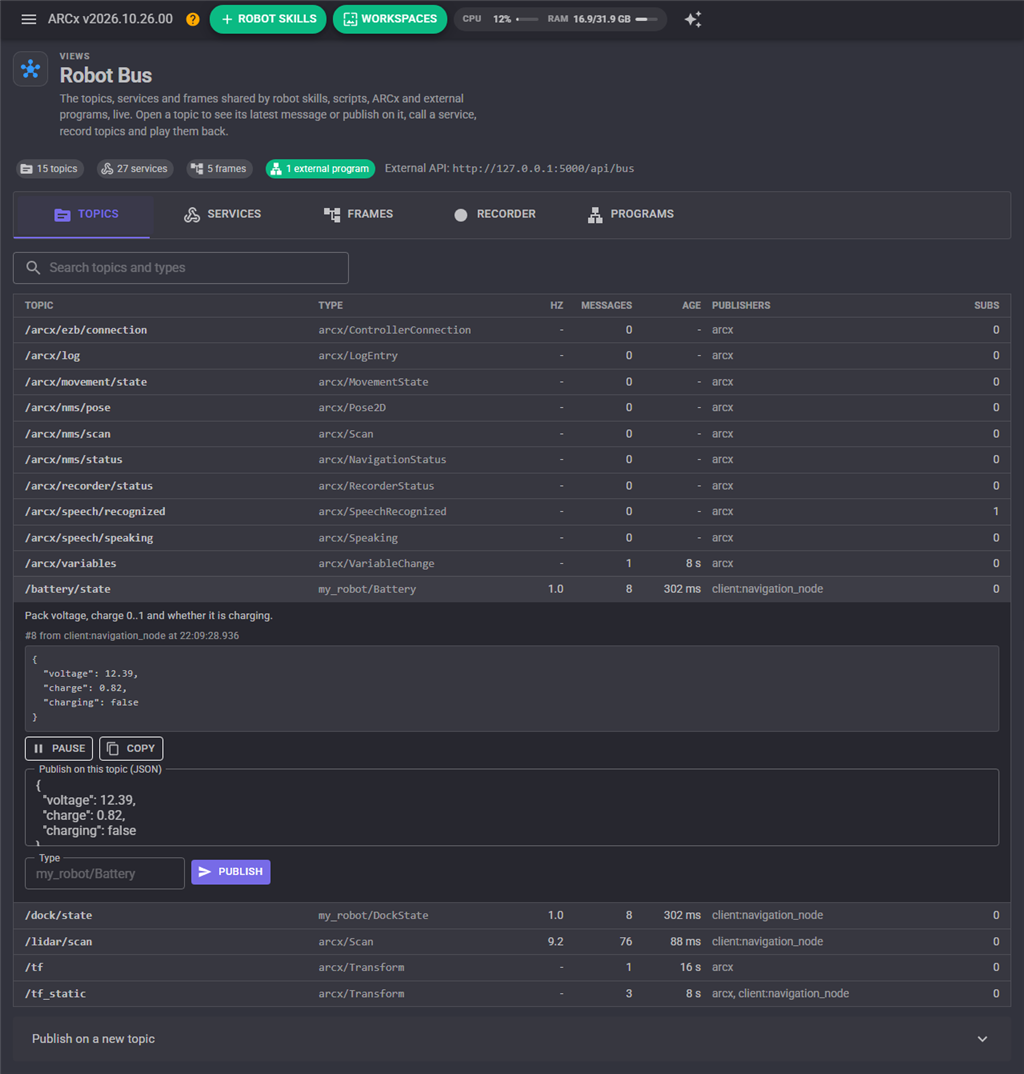Add new Robot Skills
This screenshot has width=1024, height=1074.
pyautogui.click(x=268, y=19)
